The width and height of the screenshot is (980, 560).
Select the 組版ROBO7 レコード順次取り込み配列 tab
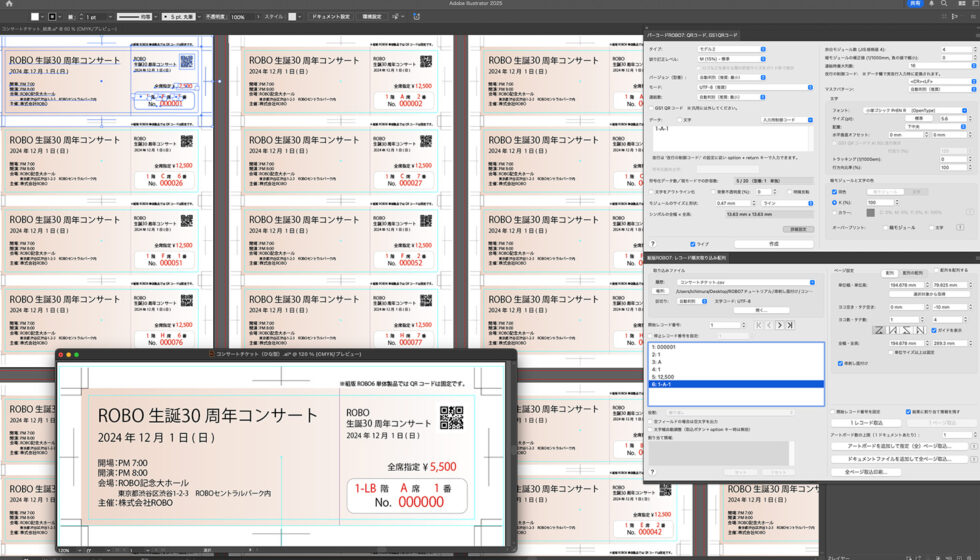pos(686,258)
